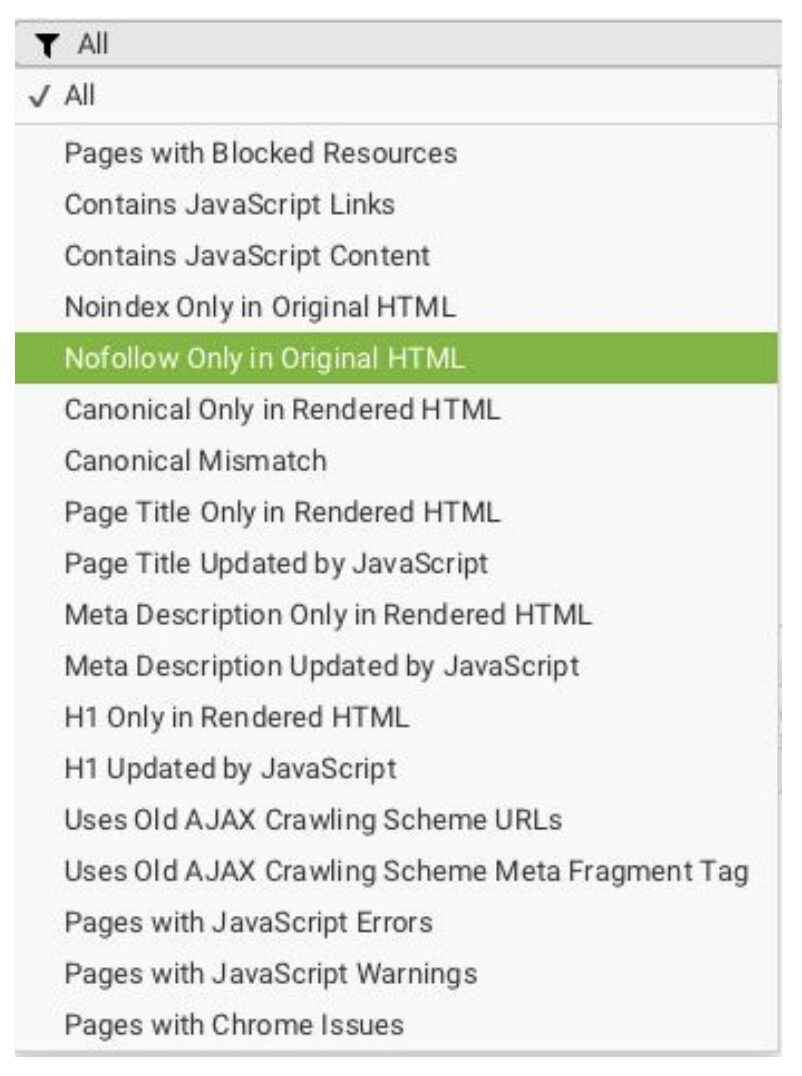The height and width of the screenshot is (1076, 802).
Task: Choose Pages with Blocked Resources filter
Action: [397, 153]
